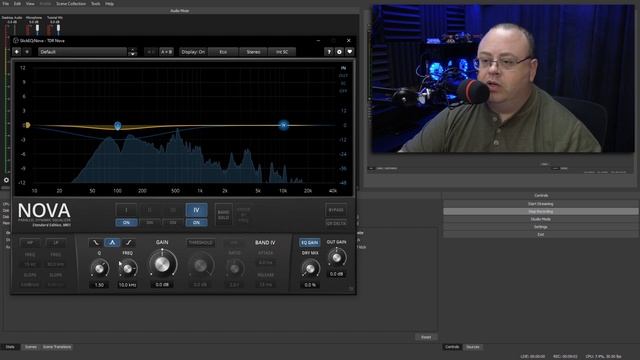Toggle band II on/off switch

click(150, 222)
